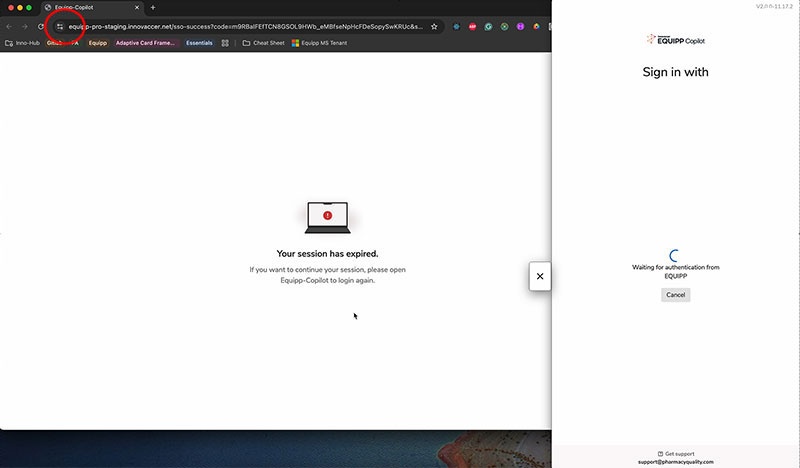Screen dimensions: 800x468
Task: Open the Equipp bookmark
Action: (x=97, y=43)
